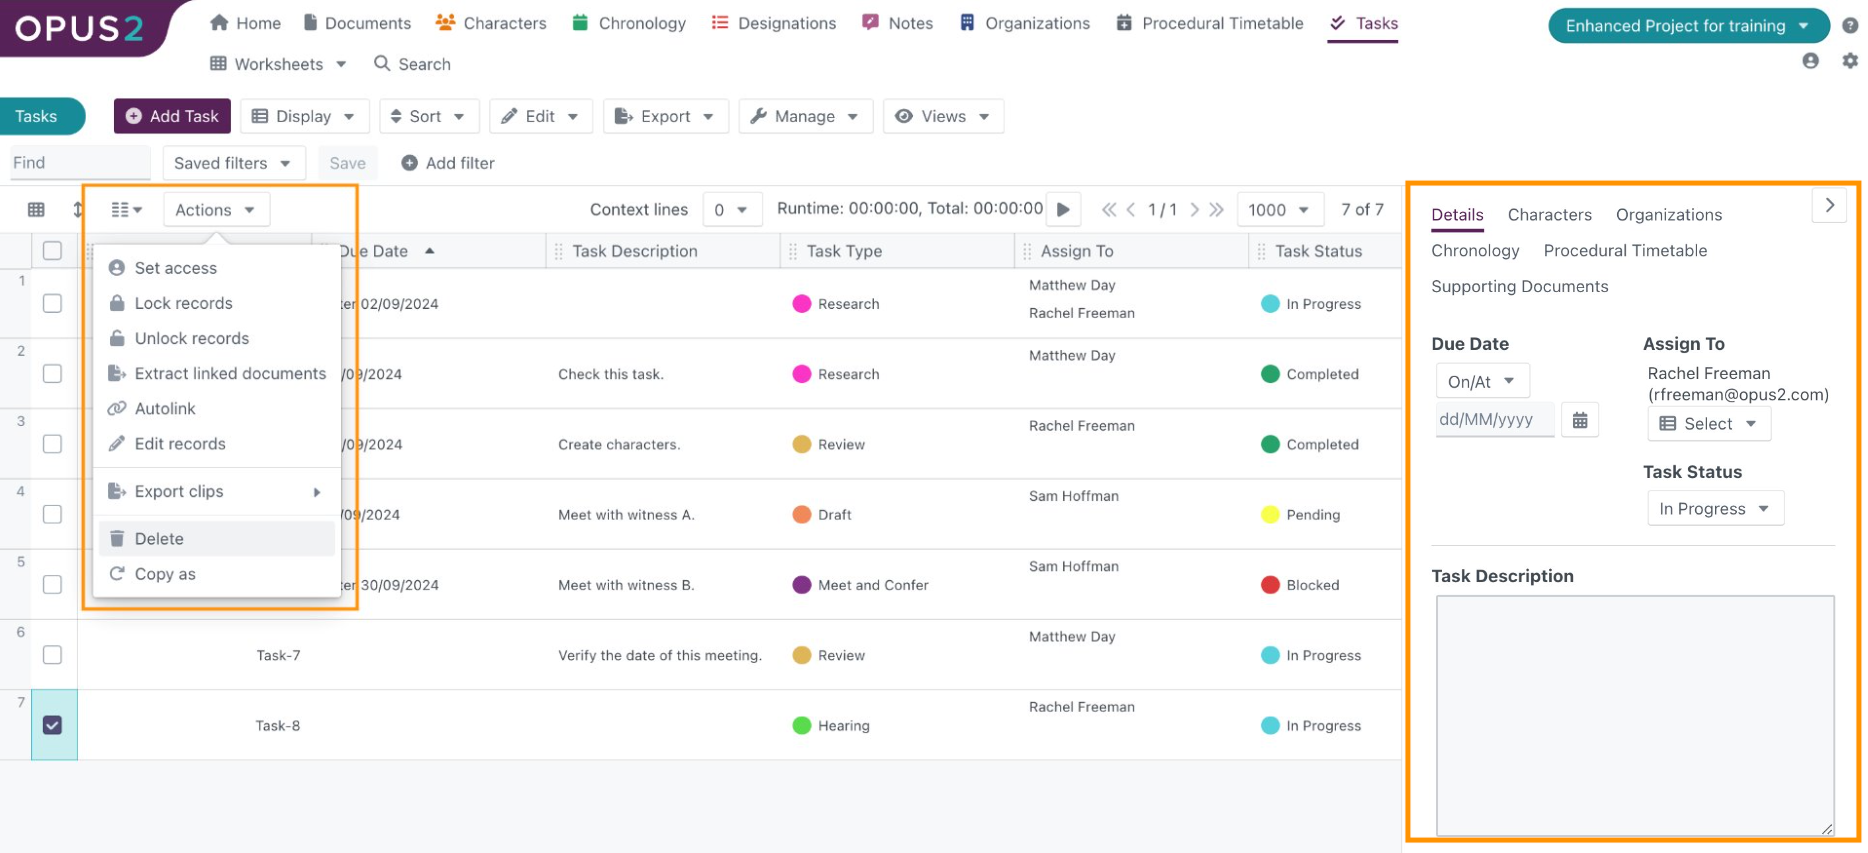The width and height of the screenshot is (1868, 853).
Task: Click the Search link
Action: [412, 64]
